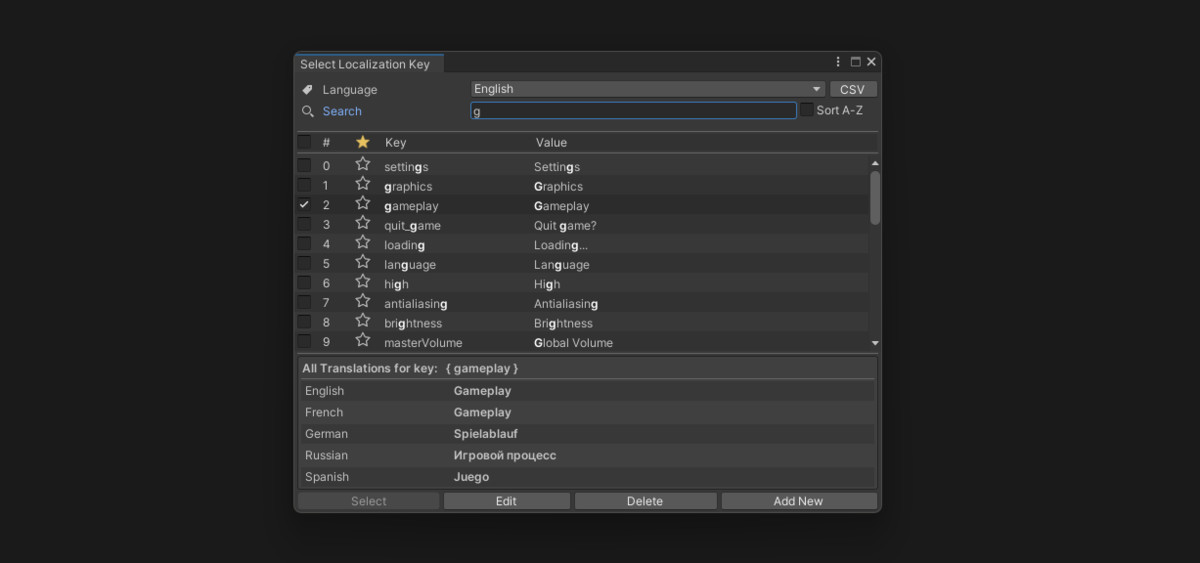This screenshot has height=563, width=1200.
Task: Click the 'Global Volume' value
Action: tap(573, 342)
